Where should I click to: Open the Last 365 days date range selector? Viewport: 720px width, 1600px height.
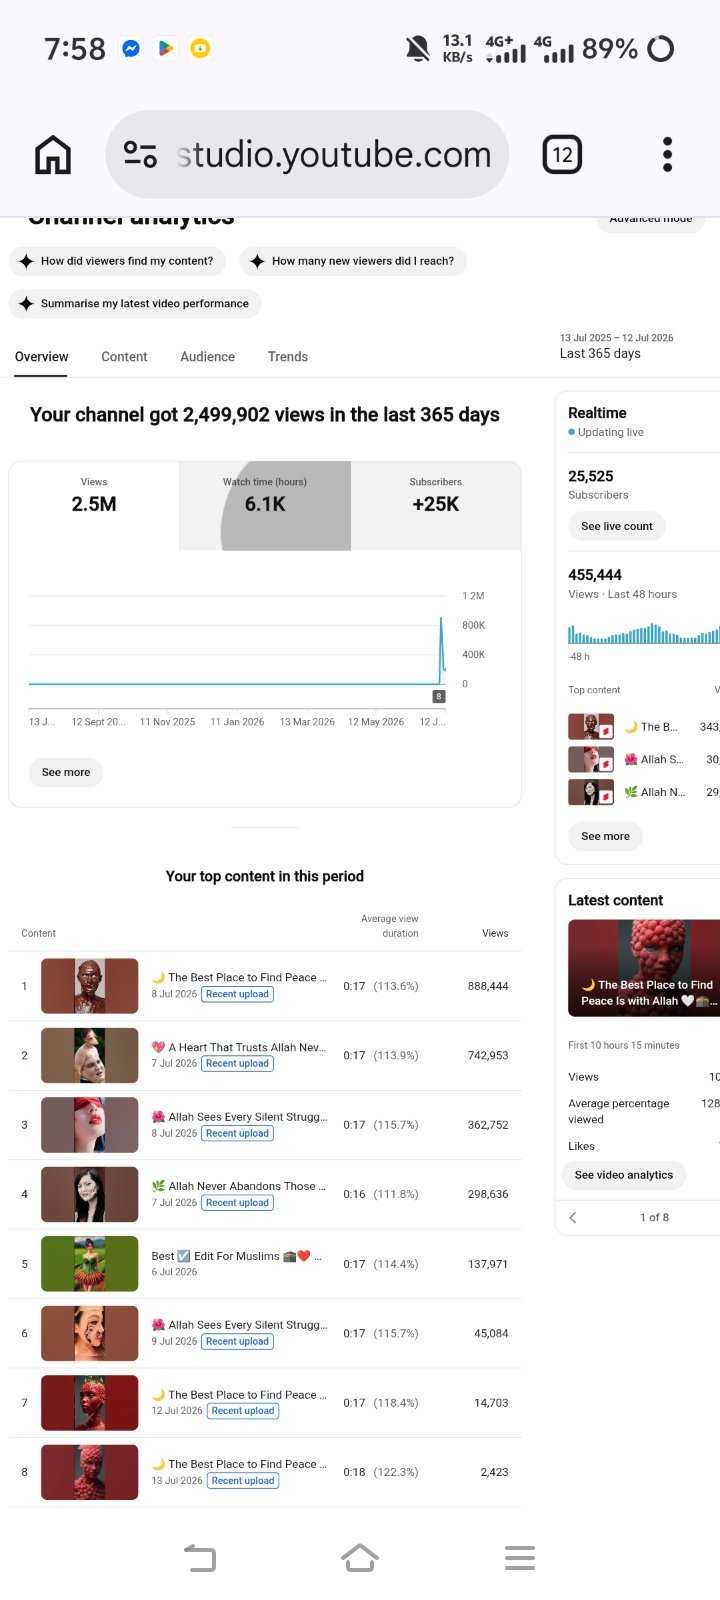(x=616, y=346)
